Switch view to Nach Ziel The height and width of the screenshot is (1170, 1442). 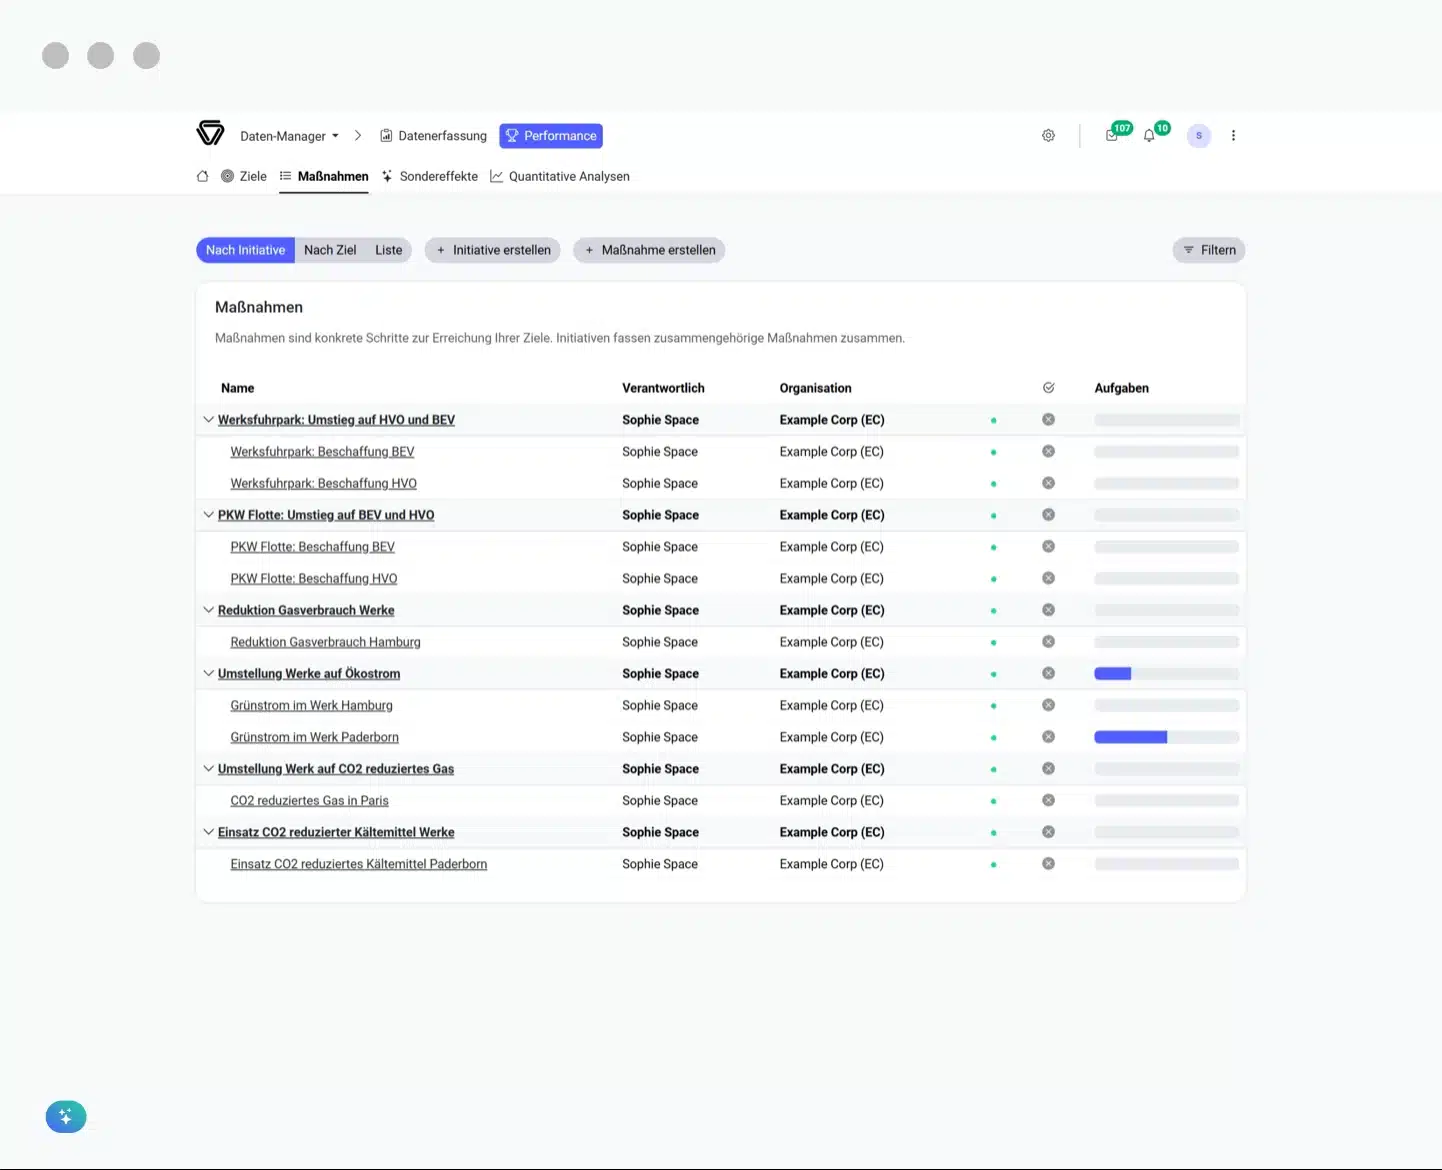[x=330, y=250]
